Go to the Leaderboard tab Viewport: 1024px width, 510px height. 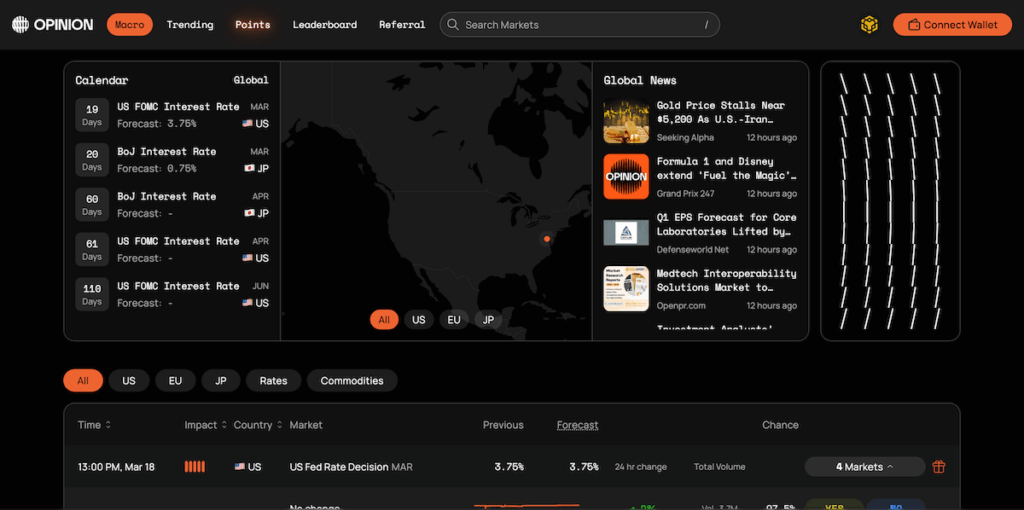[324, 25]
